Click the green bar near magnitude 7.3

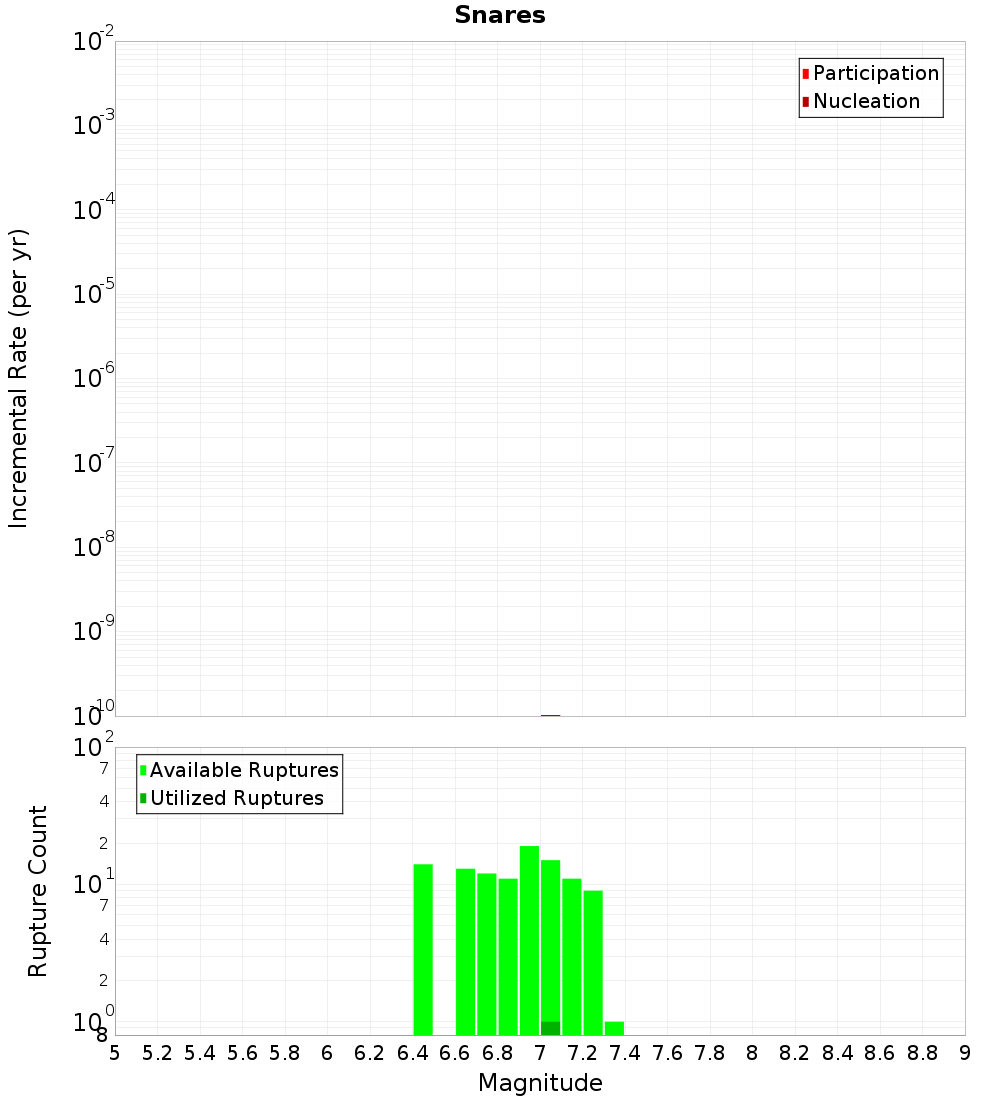point(593,962)
